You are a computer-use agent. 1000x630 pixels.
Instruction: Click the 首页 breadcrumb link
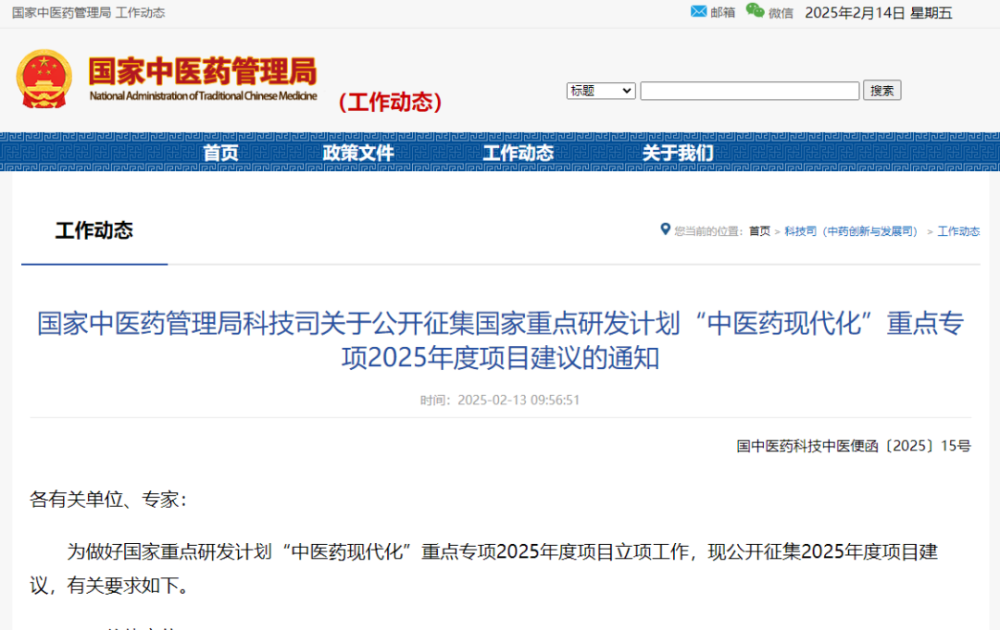coord(759,231)
